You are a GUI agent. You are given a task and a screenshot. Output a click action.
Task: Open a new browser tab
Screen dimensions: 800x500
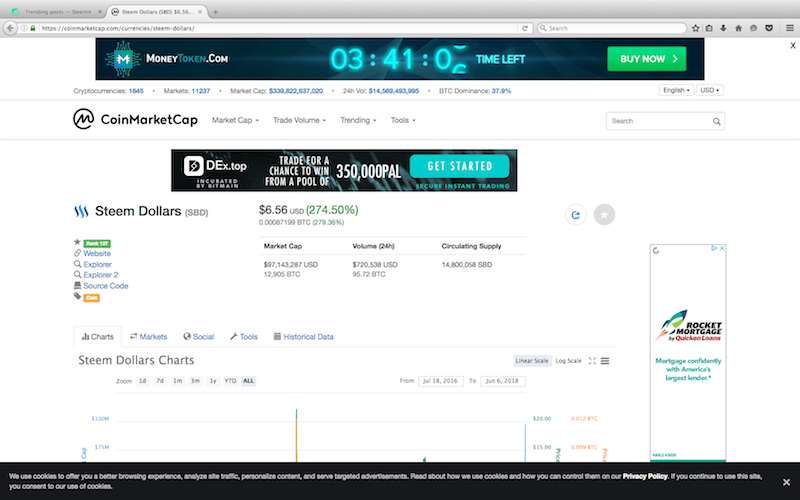[215, 12]
